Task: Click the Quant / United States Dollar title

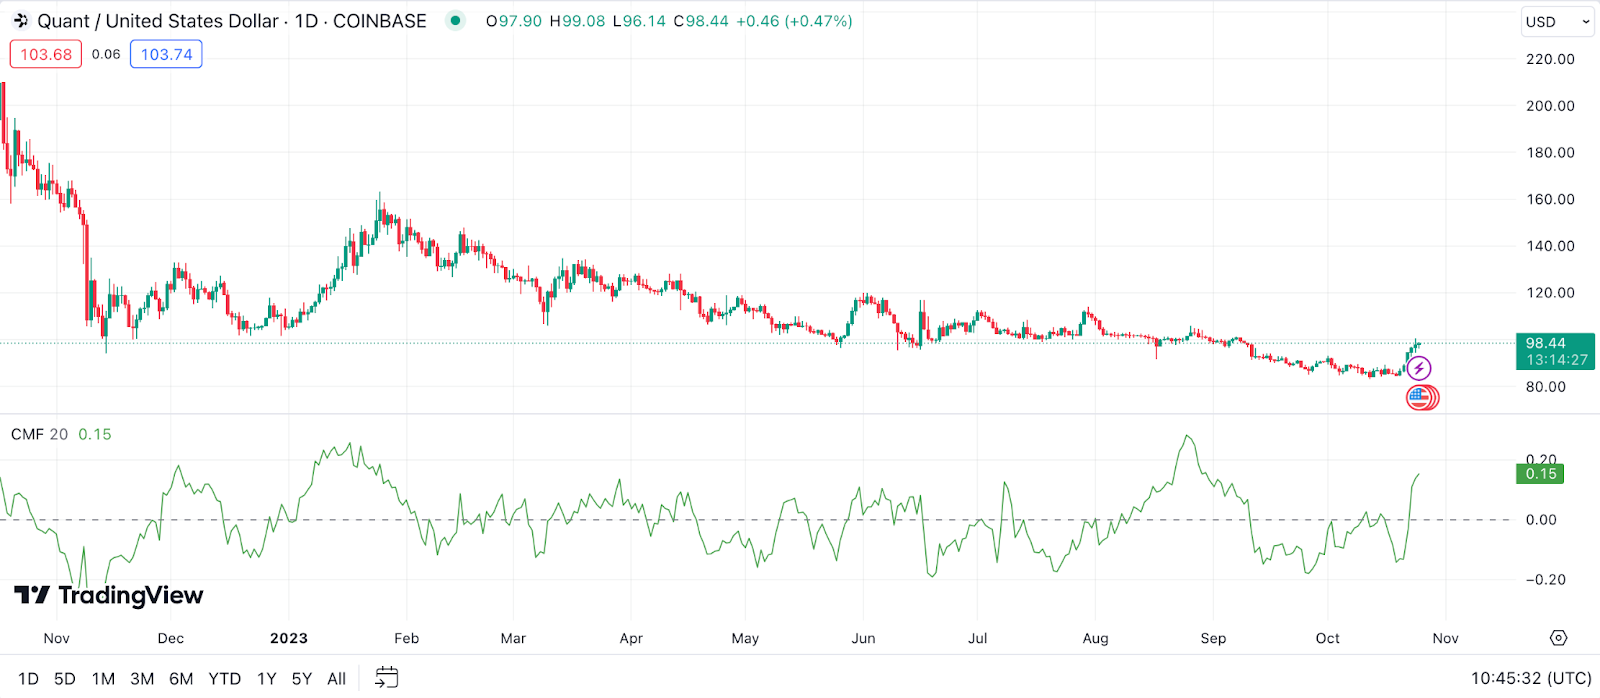Action: [x=158, y=21]
